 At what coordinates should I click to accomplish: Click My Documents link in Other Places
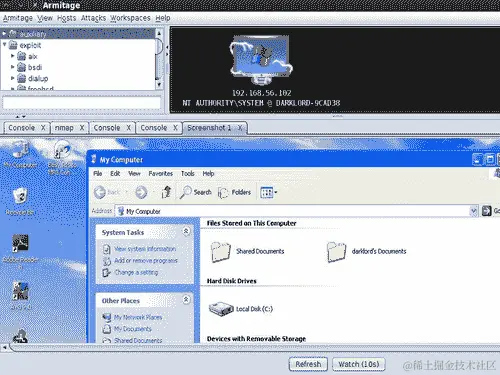(x=133, y=329)
